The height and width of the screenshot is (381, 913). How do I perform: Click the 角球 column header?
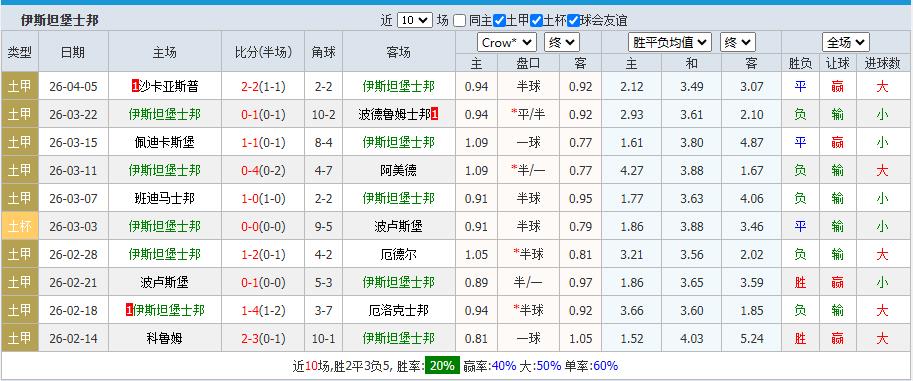[324, 52]
